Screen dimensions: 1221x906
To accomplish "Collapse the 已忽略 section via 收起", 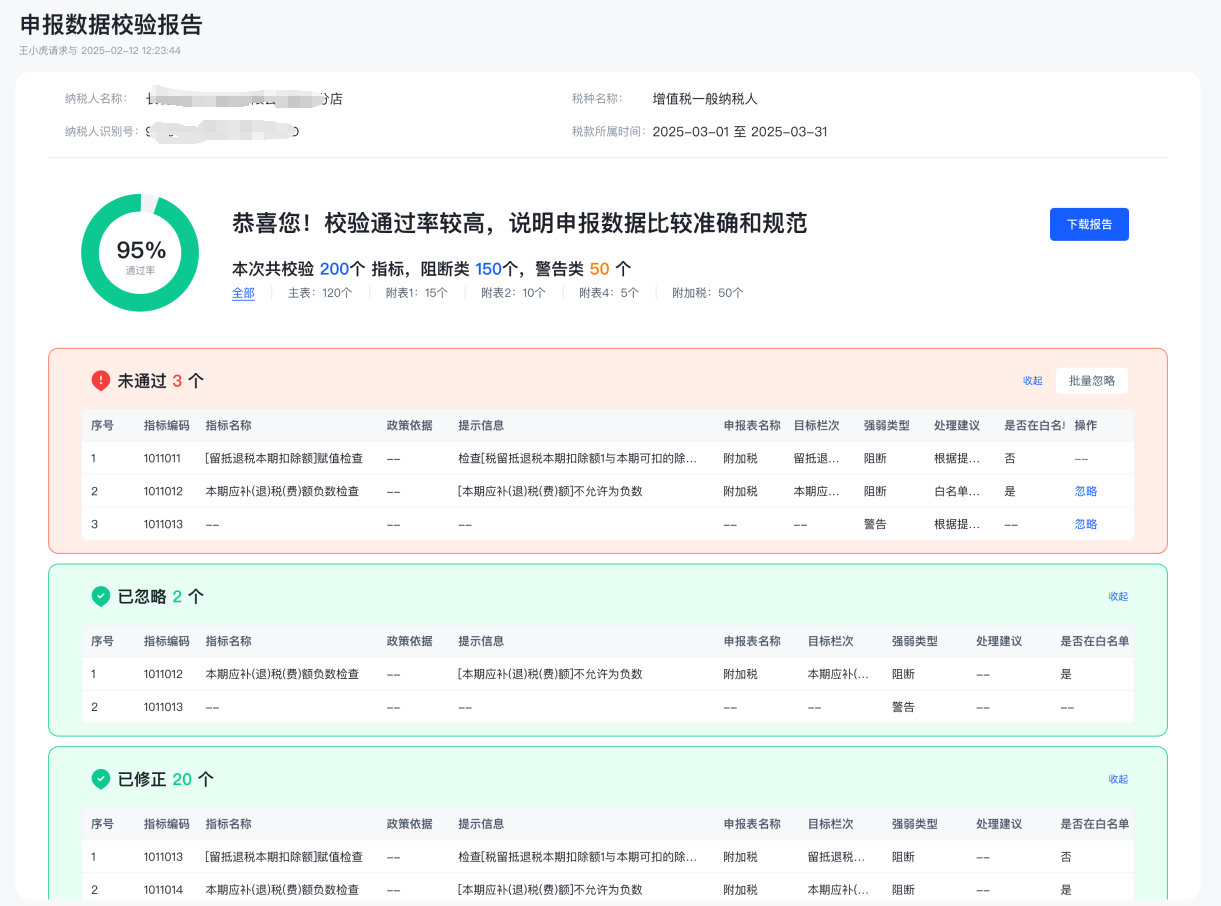I will [1118, 596].
